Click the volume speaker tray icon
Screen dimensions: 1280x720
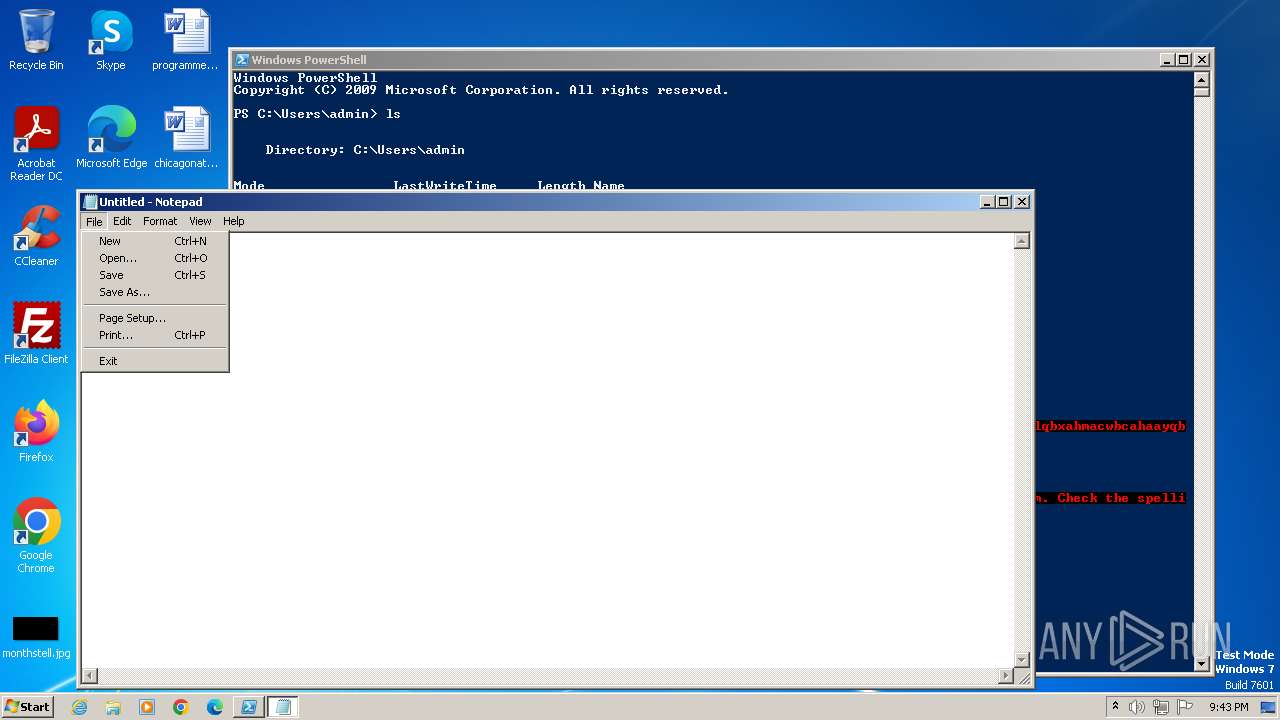pos(1137,707)
